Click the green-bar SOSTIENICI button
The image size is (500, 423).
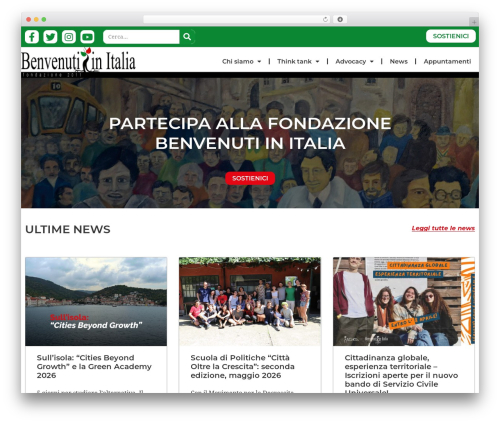pos(451,36)
